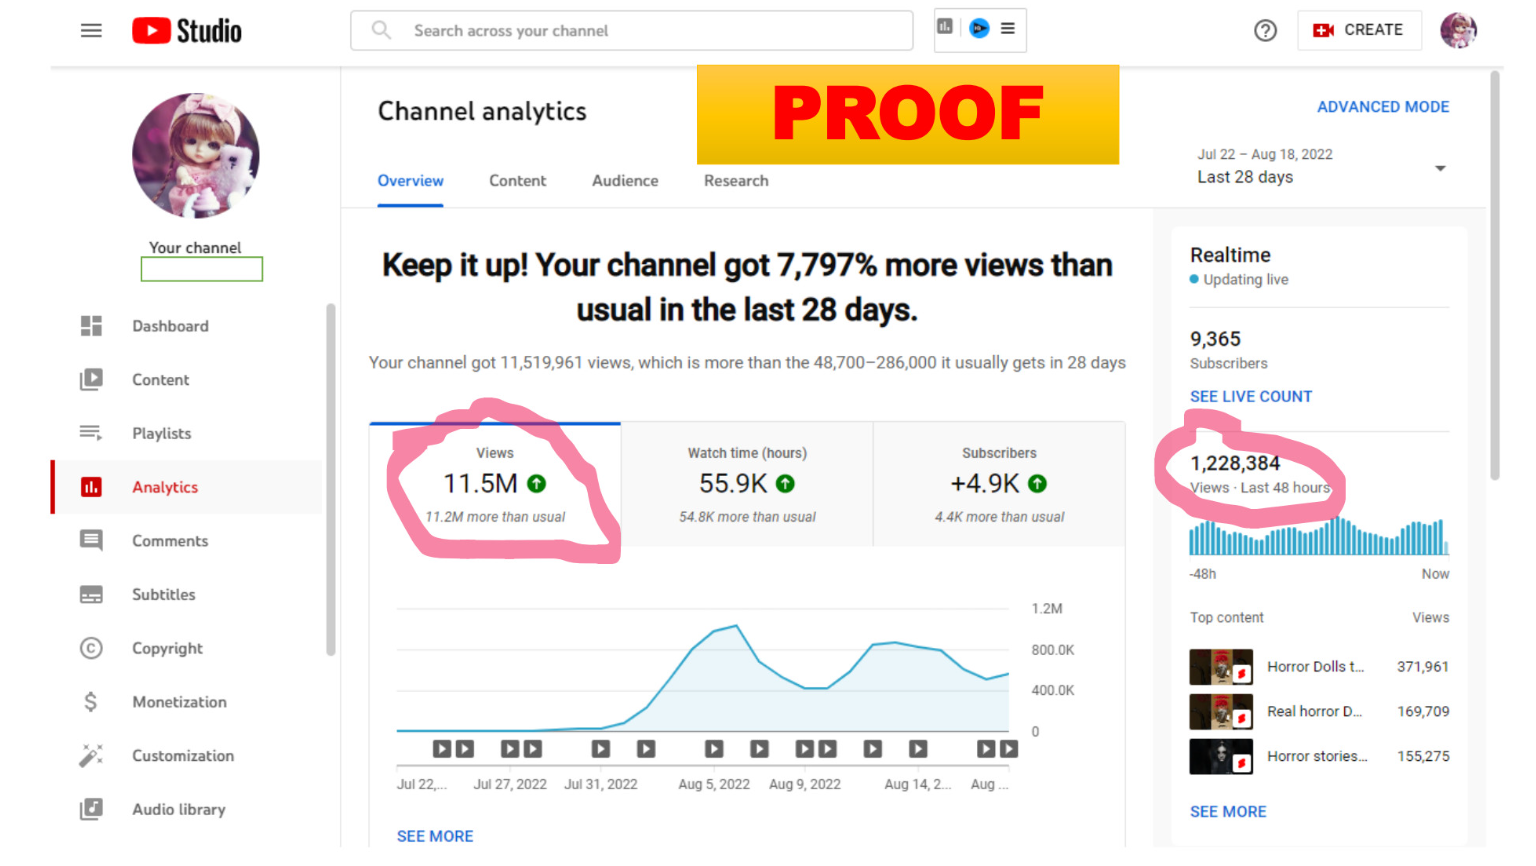
Task: Open the hamburger navigation menu
Action: pyautogui.click(x=91, y=31)
